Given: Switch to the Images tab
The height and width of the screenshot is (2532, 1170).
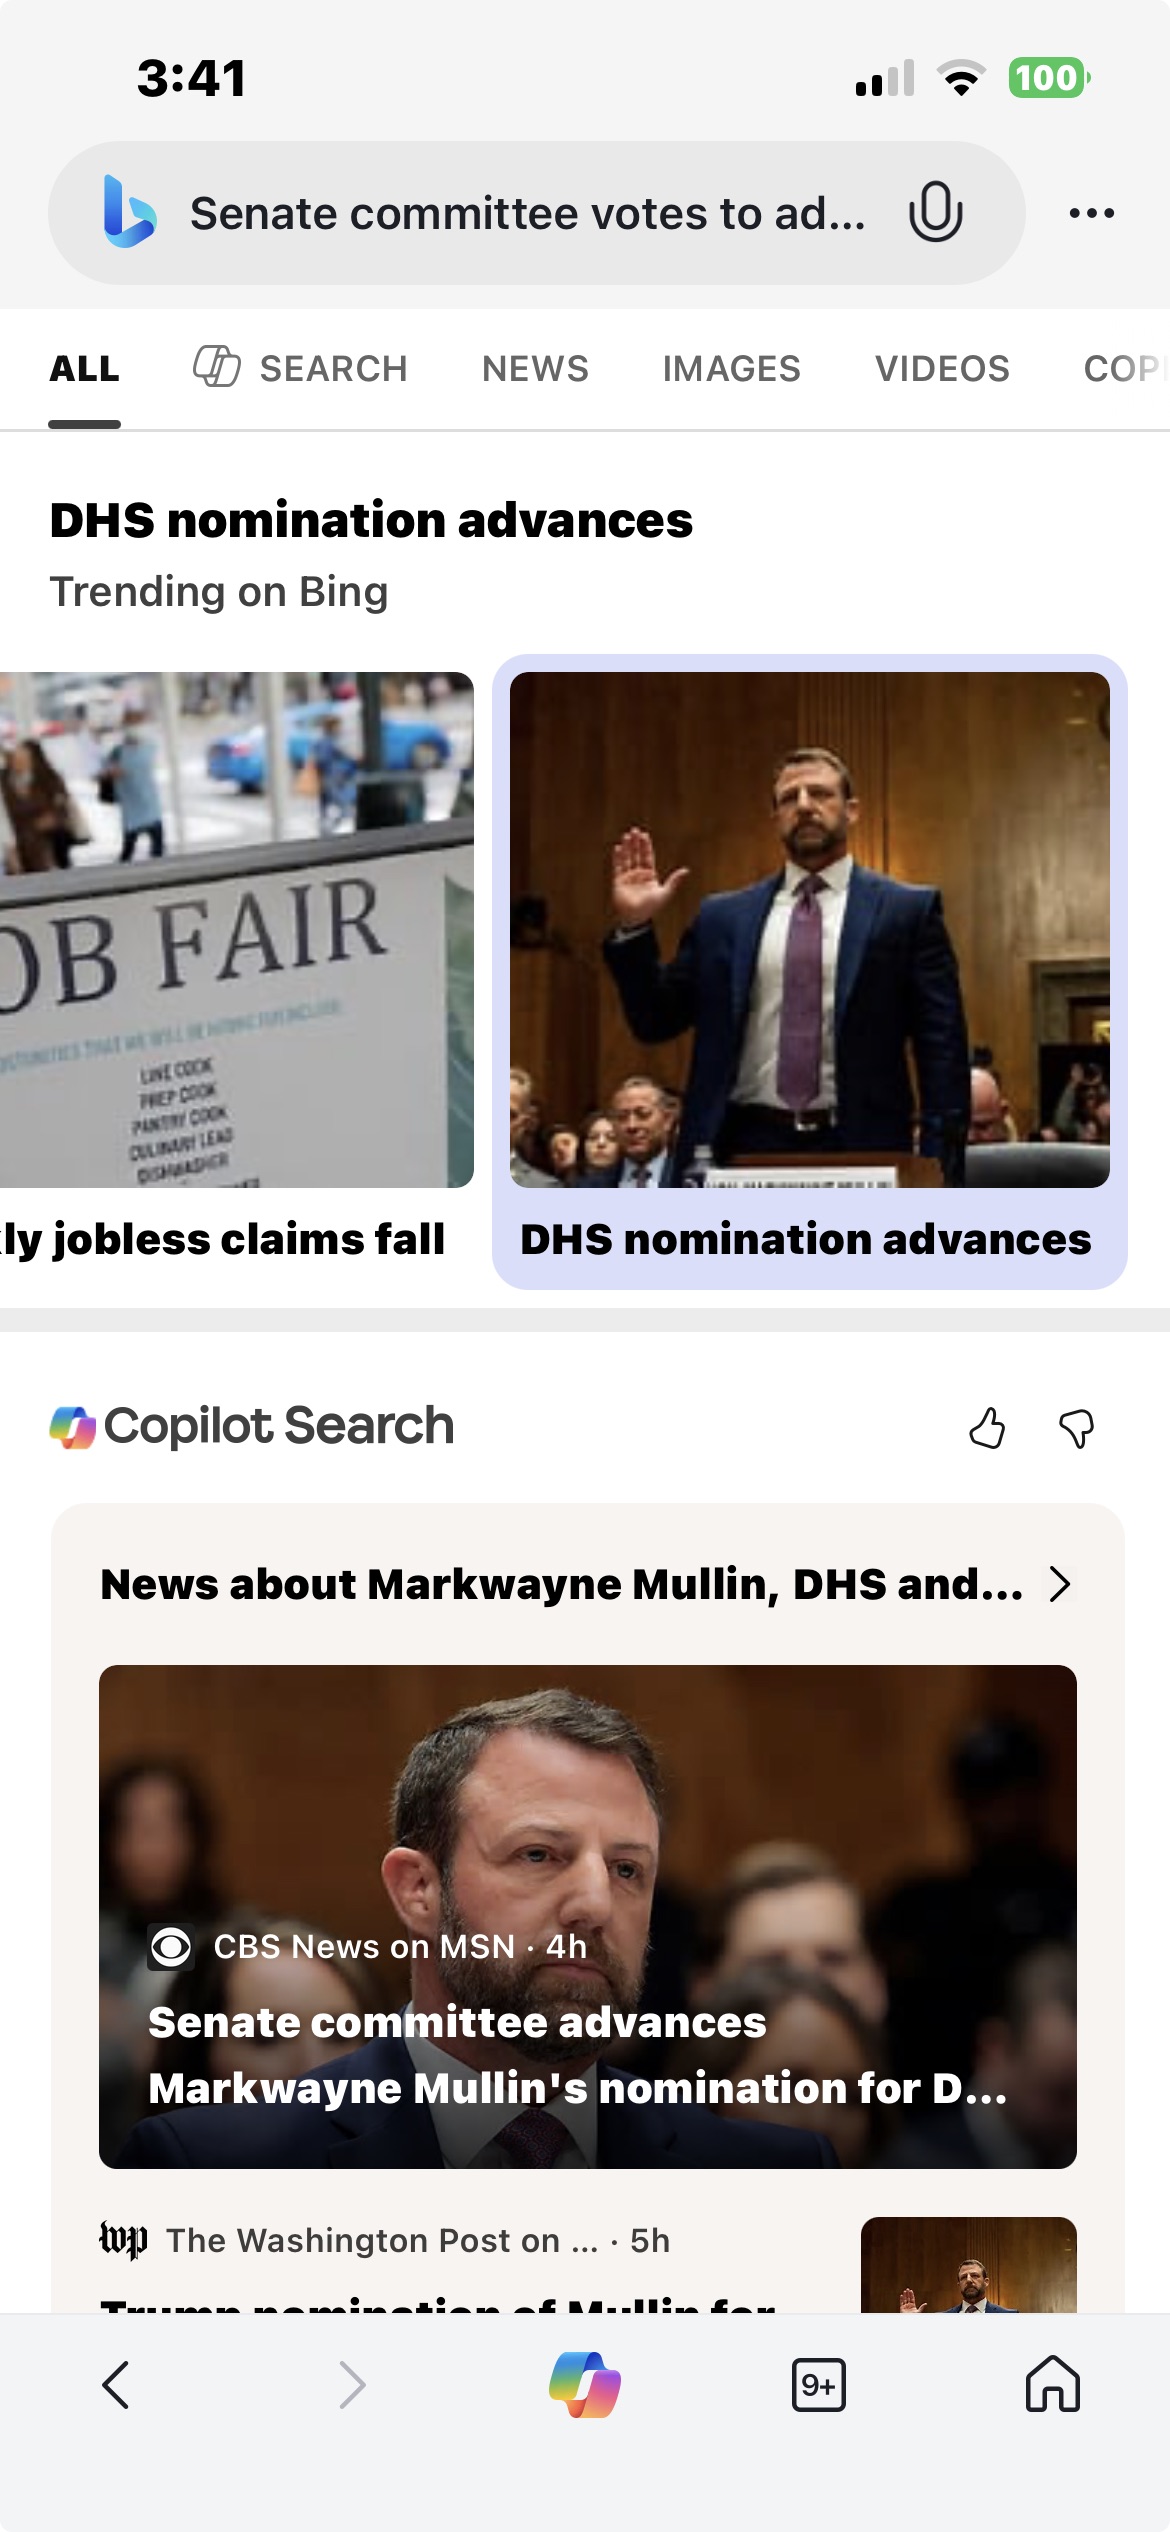Looking at the screenshot, I should tap(731, 369).
